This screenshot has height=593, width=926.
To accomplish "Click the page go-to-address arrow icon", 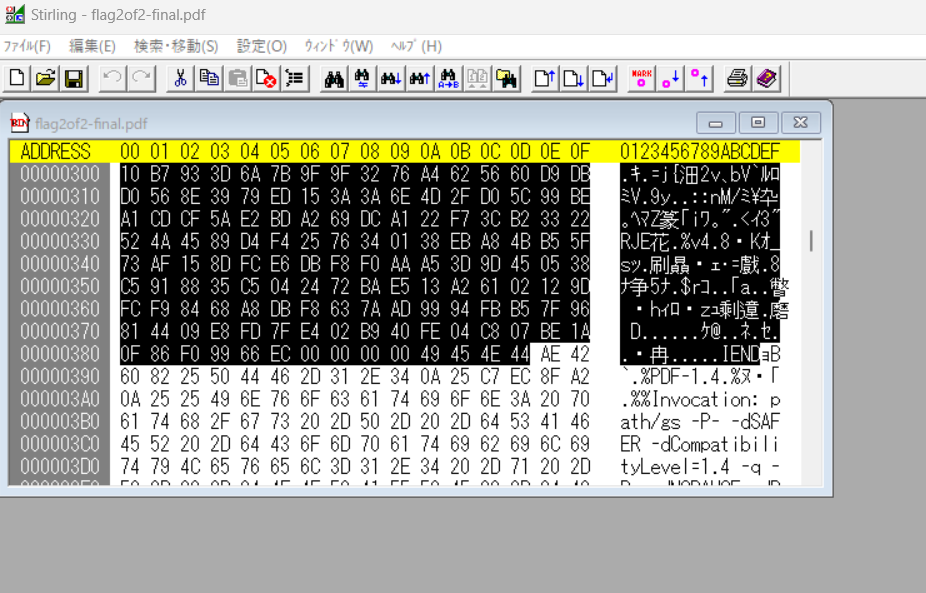I will click(602, 78).
